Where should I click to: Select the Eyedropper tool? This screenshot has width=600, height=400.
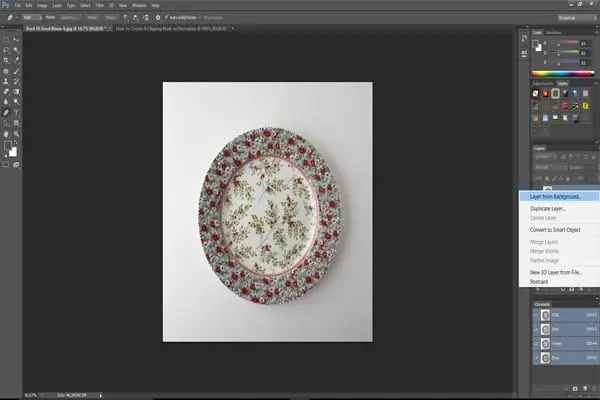16,60
